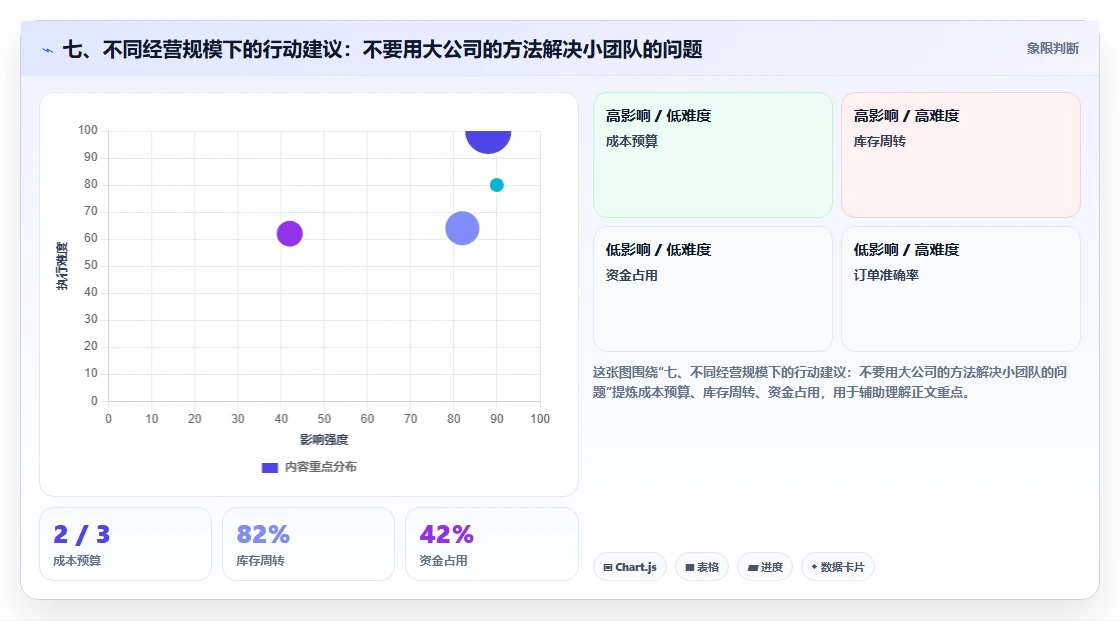Screen dimensions: 1120x621
Task: Open the 高影响 / 高难度 quadrant card
Action: click(x=961, y=155)
